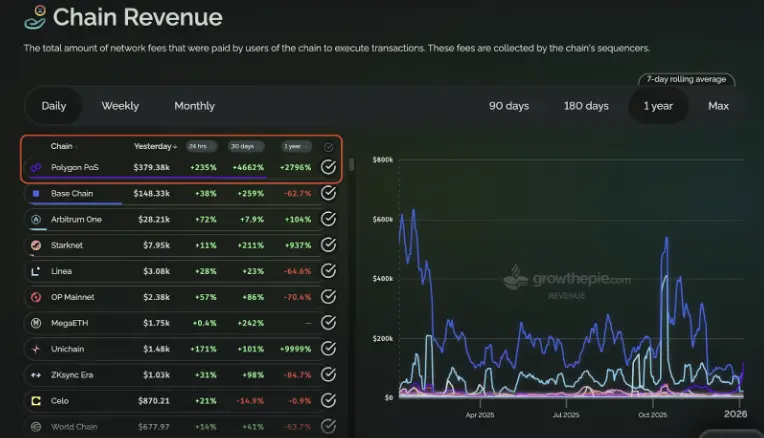The image size is (764, 438).
Task: Select the Max time range
Action: (x=718, y=106)
